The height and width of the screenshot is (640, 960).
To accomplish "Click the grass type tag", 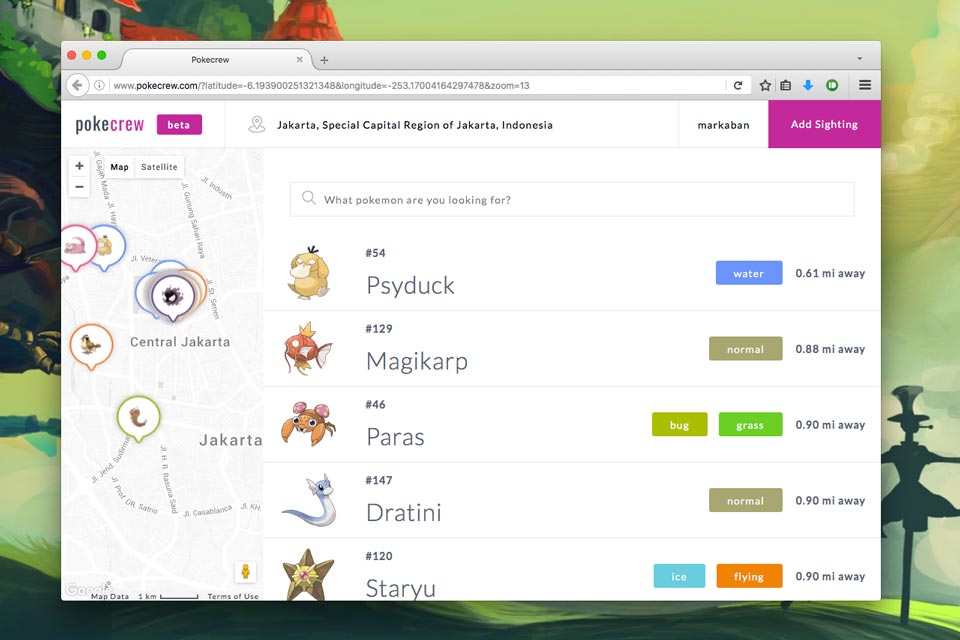I will [x=750, y=424].
